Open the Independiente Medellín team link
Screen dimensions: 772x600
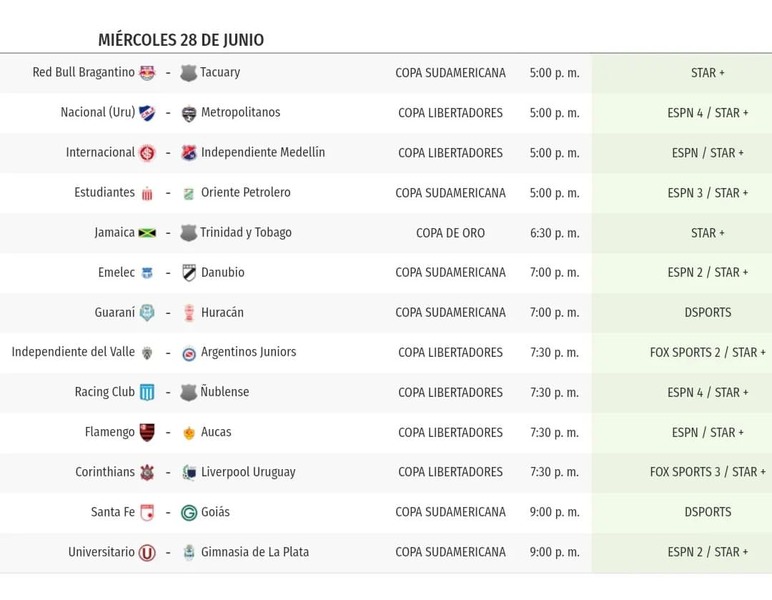pyautogui.click(x=263, y=153)
